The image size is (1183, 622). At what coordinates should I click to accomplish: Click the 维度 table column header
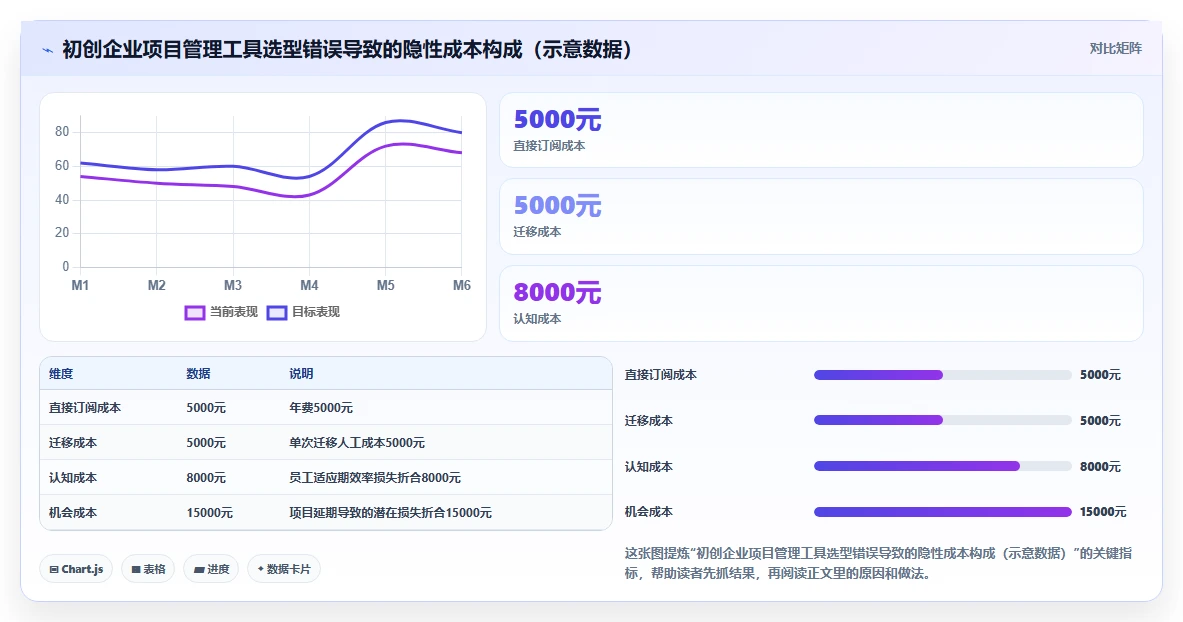pyautogui.click(x=61, y=374)
